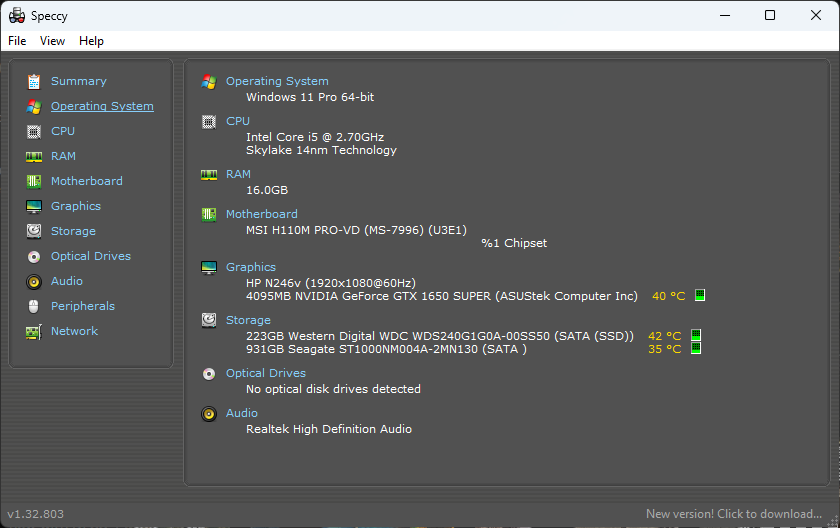The width and height of the screenshot is (840, 528).
Task: Open the File menu
Action: (17, 41)
